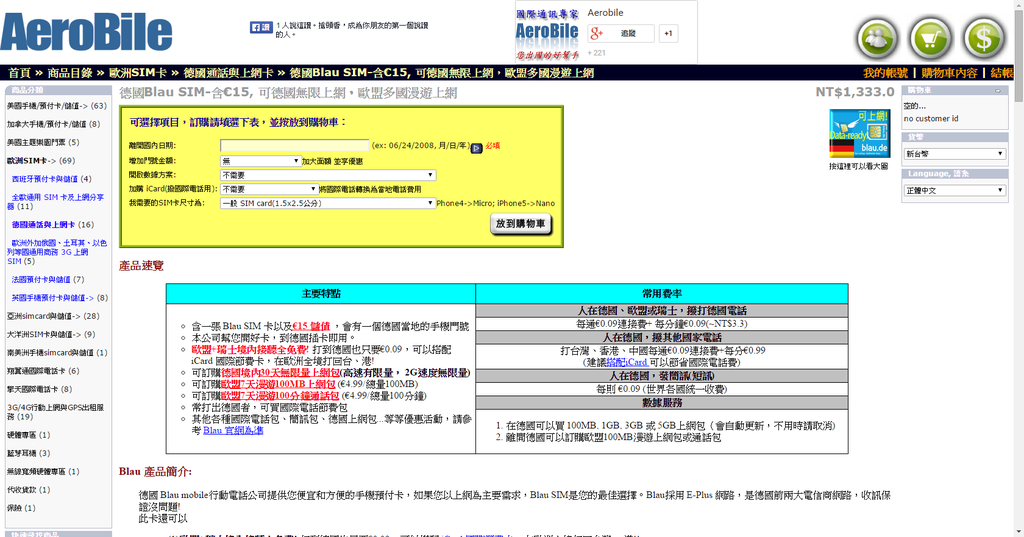Enlarge the Blau SIM product thumbnail
Screen dimensions: 1024x537
click(x=859, y=134)
